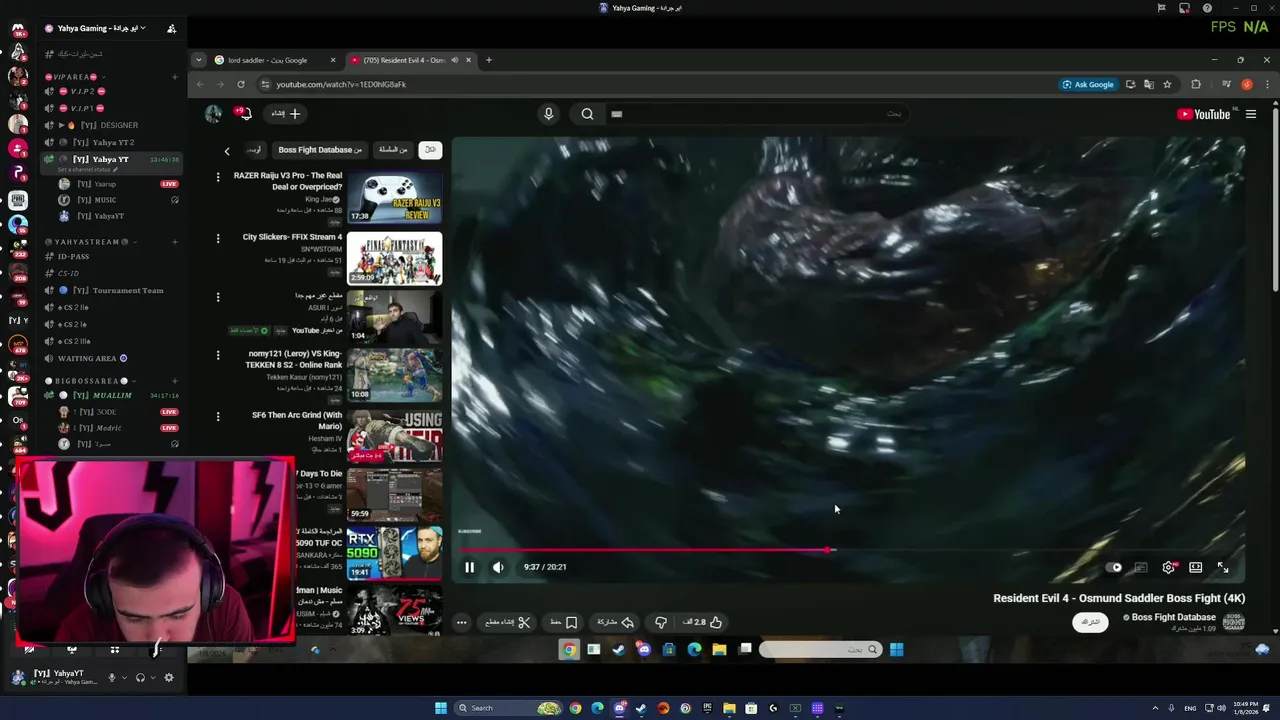This screenshot has height=720, width=1280.
Task: Open Discord user settings gear
Action: [x=168, y=678]
